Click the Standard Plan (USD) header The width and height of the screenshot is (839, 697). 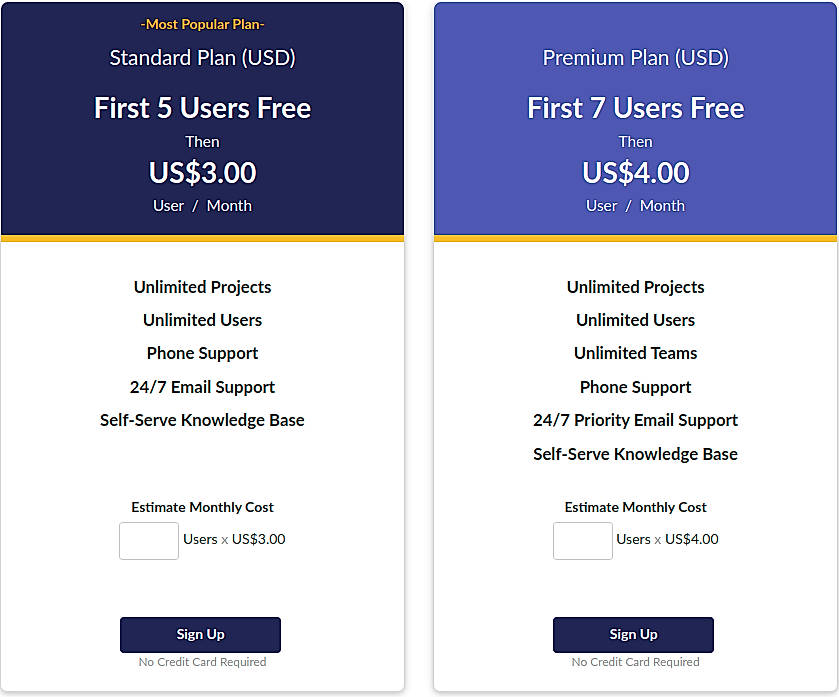tap(202, 58)
